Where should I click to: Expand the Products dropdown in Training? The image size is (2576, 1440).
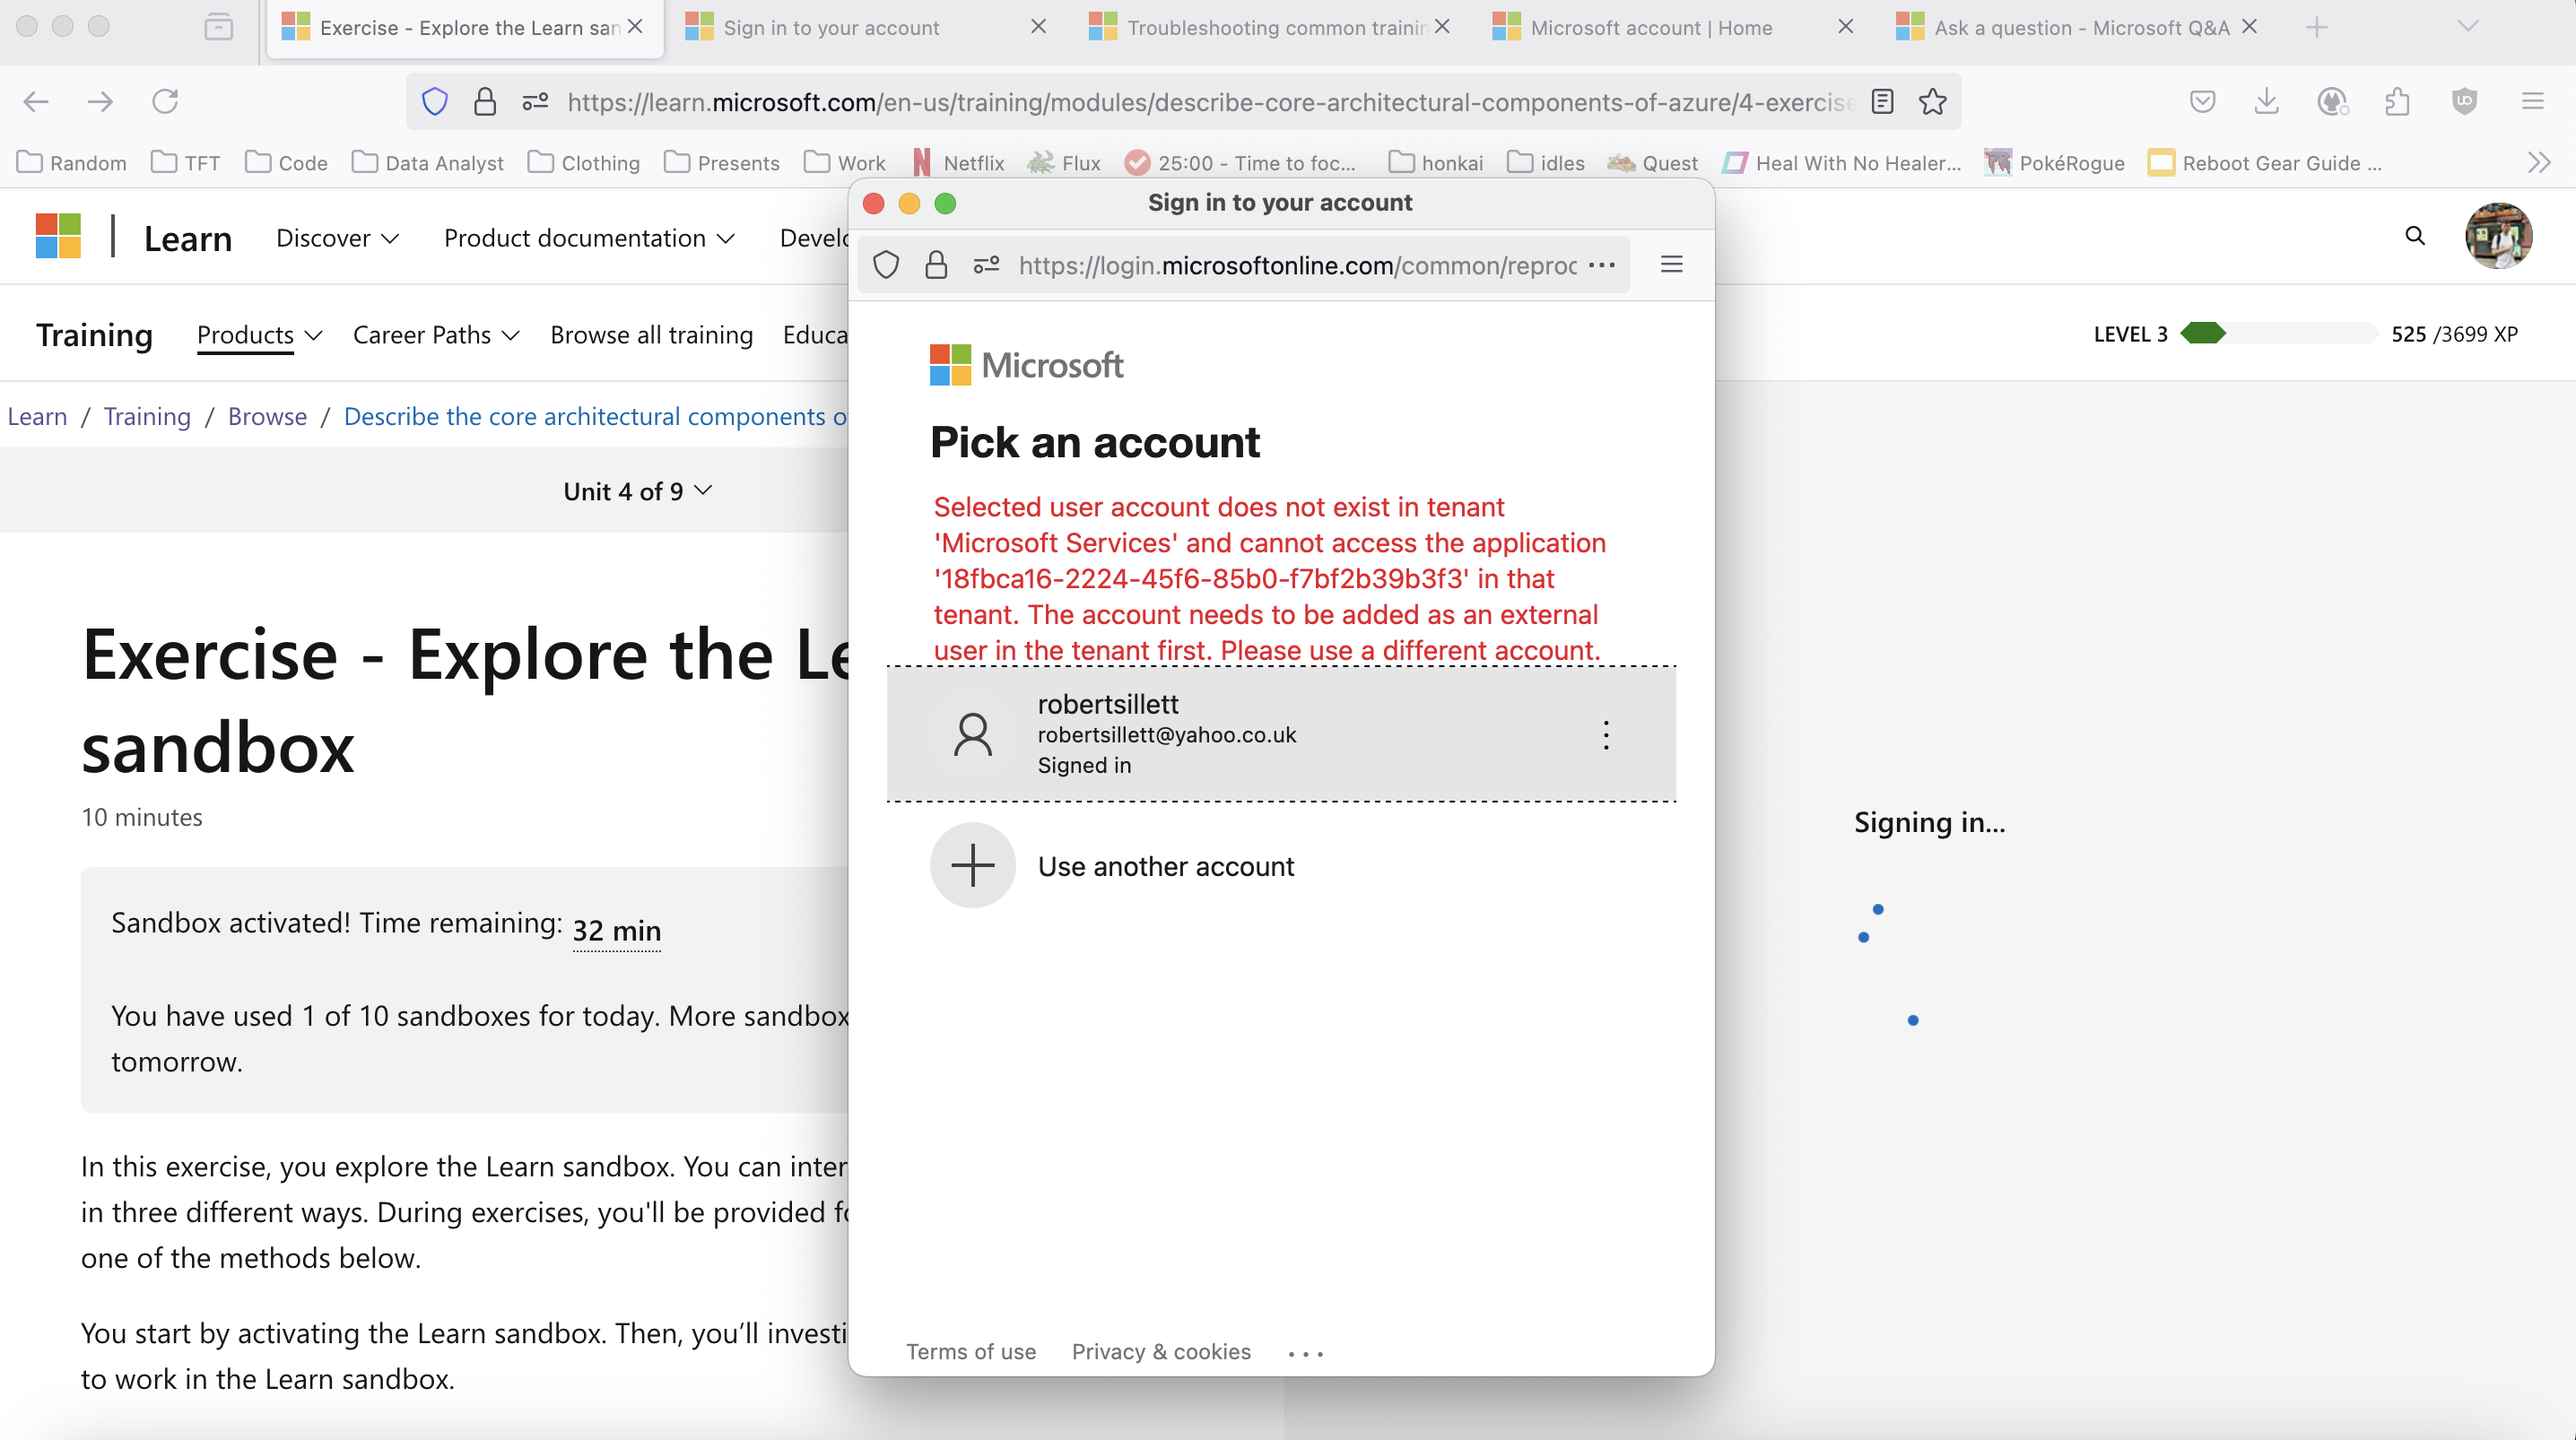pyautogui.click(x=259, y=335)
